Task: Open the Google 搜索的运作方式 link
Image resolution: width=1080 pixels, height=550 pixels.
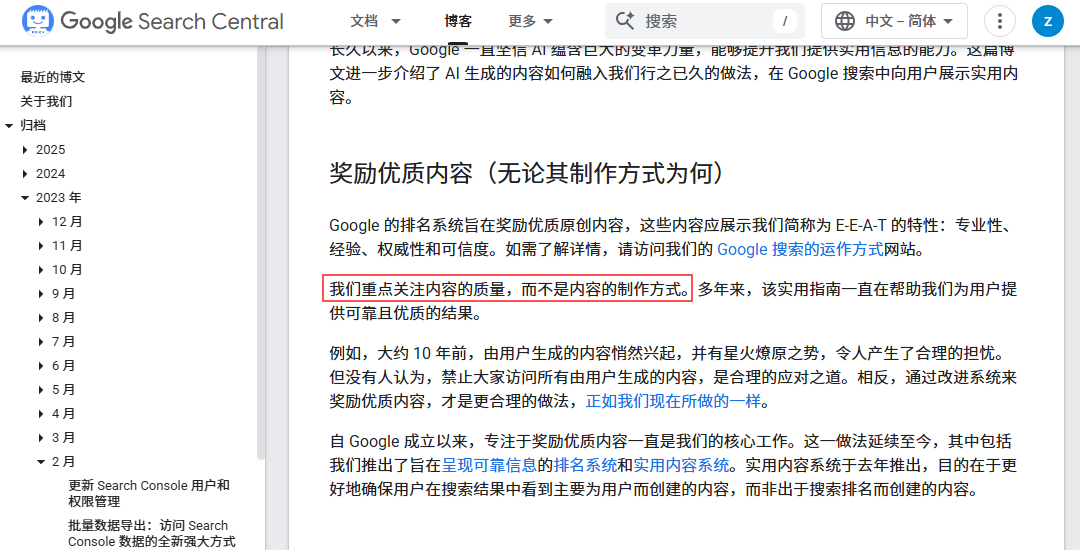Action: 800,249
